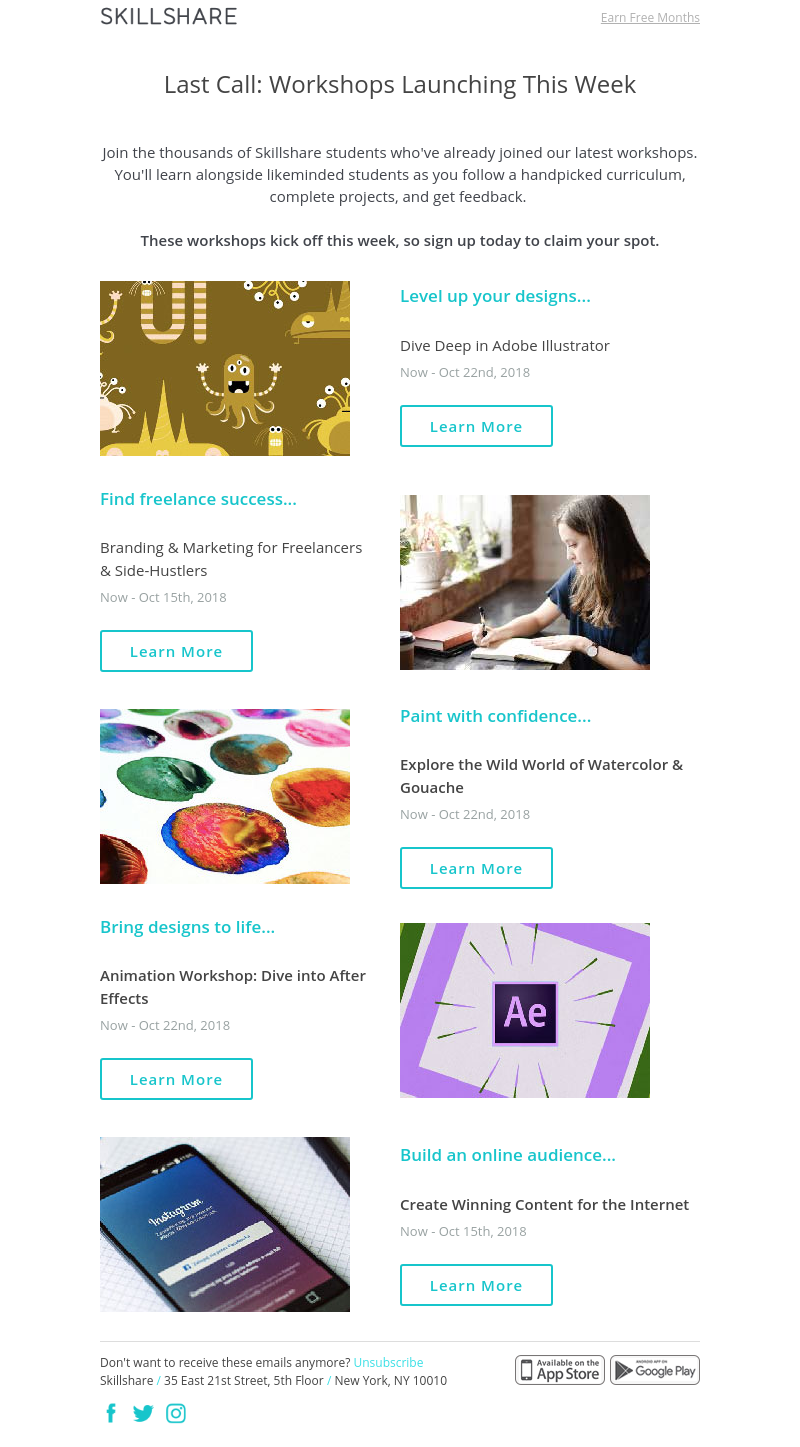Image resolution: width=800 pixels, height=1447 pixels.
Task: Learn more about Watercolor & Gouache workshop
Action: 476,868
